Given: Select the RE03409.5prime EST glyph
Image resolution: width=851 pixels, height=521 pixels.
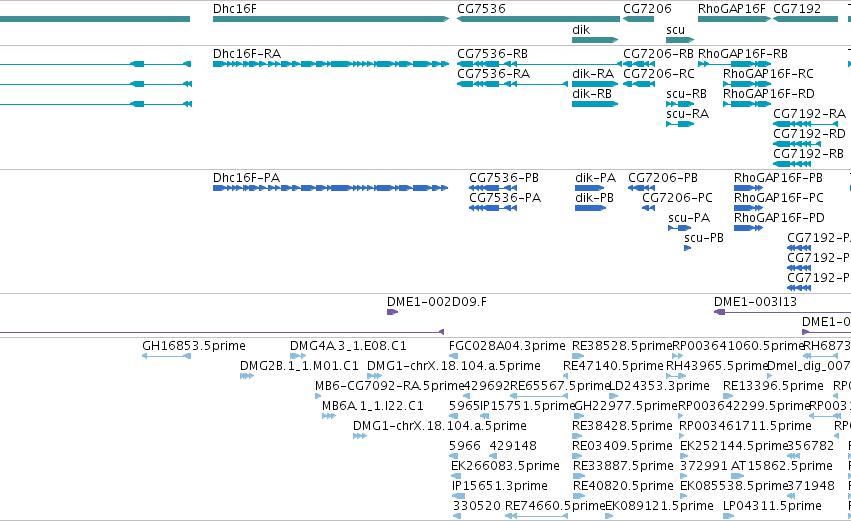Looking at the screenshot, I should (x=577, y=456).
